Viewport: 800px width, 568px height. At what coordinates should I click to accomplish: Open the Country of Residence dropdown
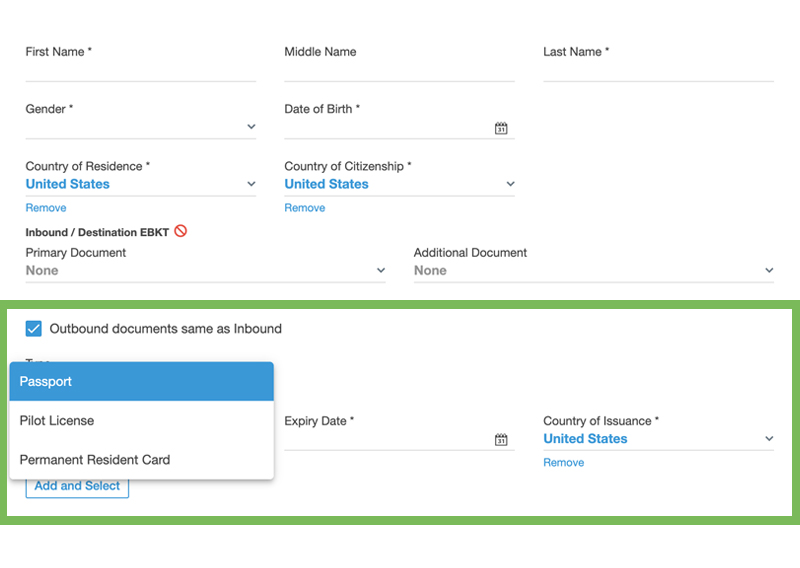[251, 185]
